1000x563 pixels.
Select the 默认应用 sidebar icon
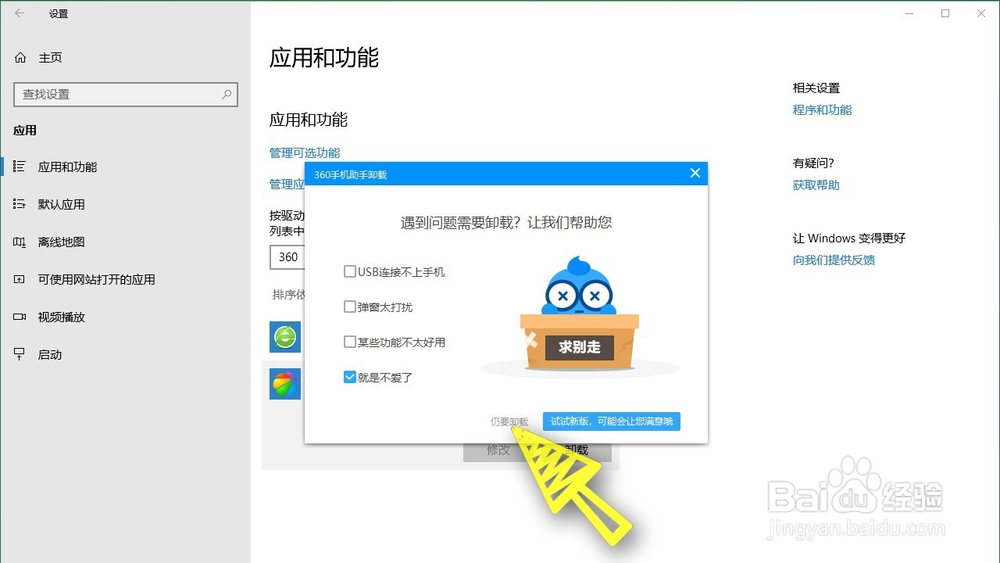point(19,204)
